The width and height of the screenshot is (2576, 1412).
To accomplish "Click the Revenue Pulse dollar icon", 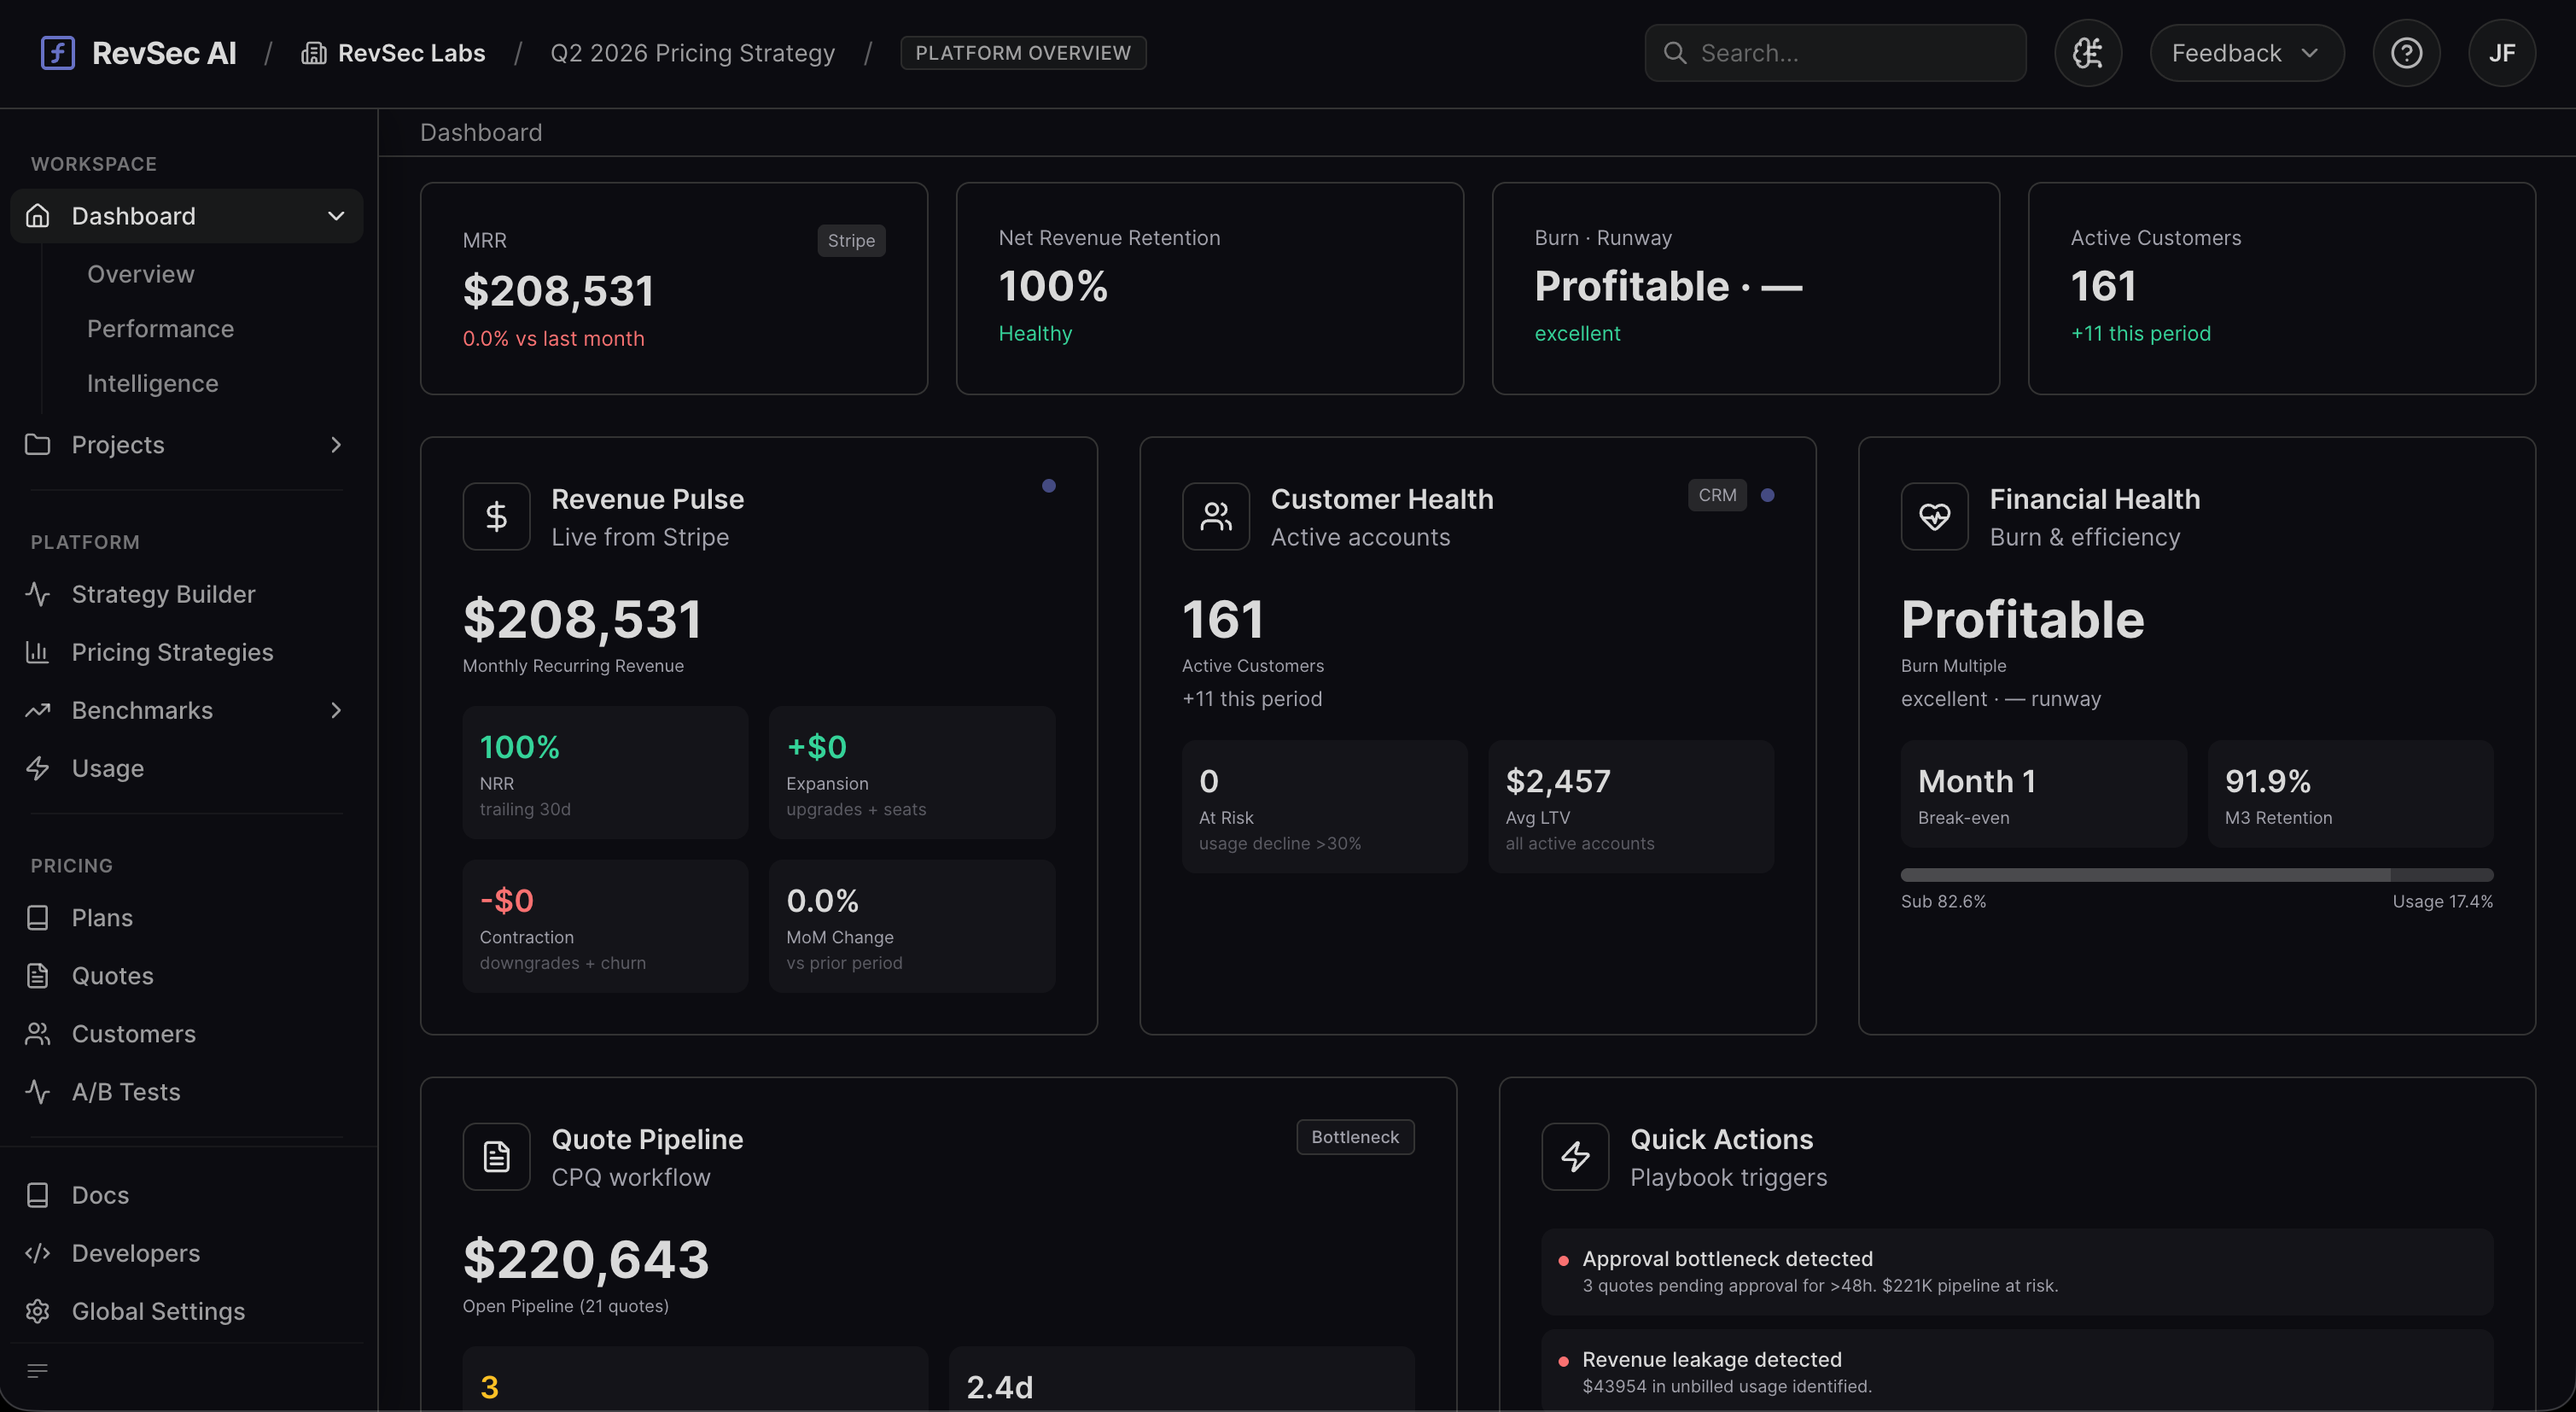I will coord(496,516).
